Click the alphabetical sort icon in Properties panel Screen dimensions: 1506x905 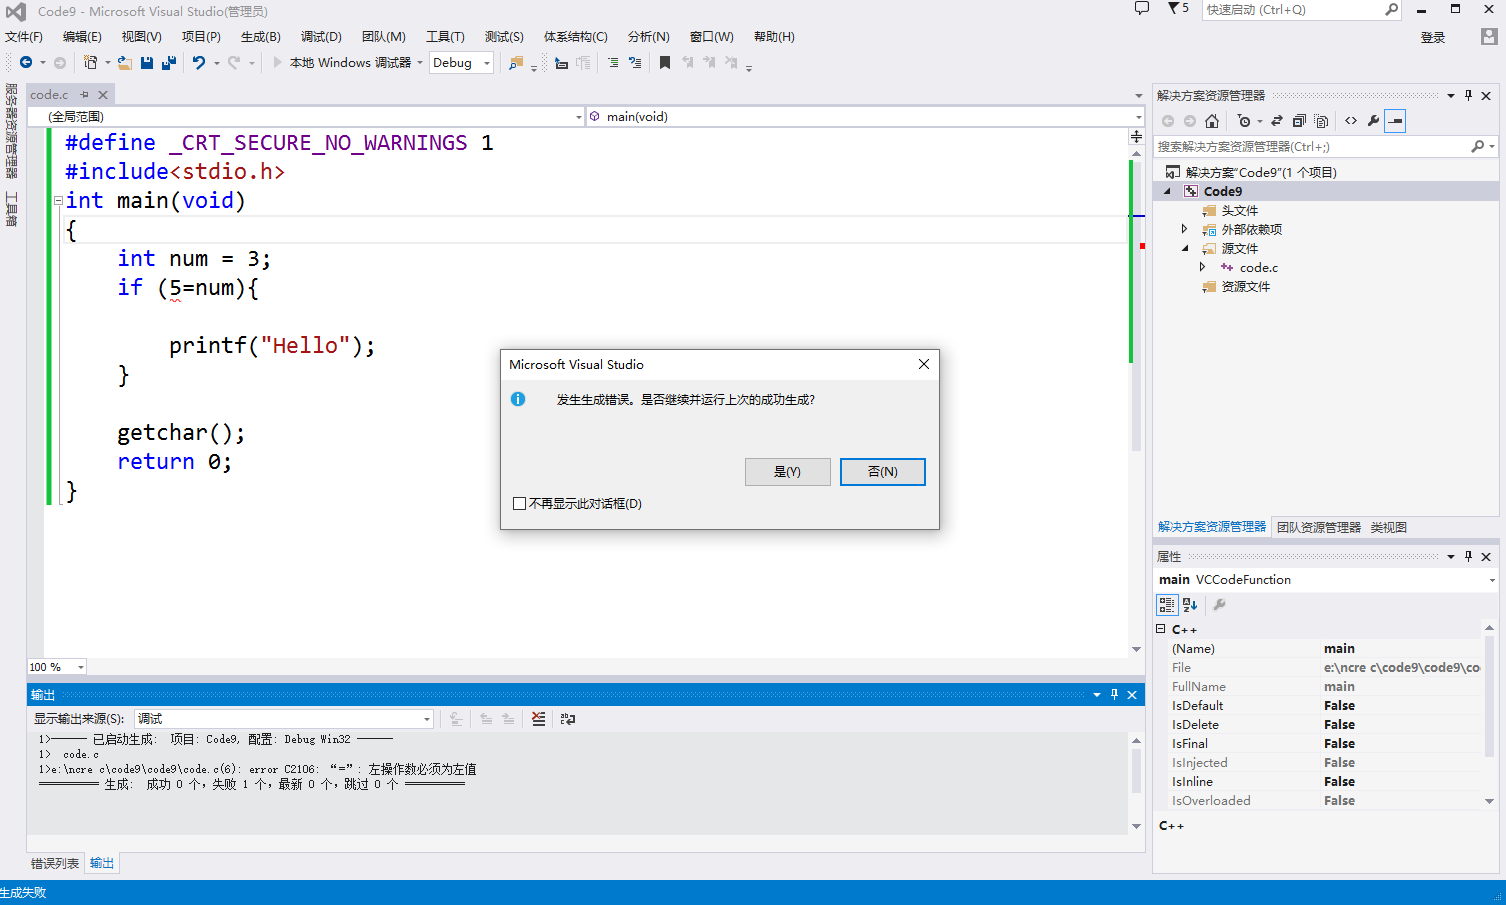tap(1190, 605)
